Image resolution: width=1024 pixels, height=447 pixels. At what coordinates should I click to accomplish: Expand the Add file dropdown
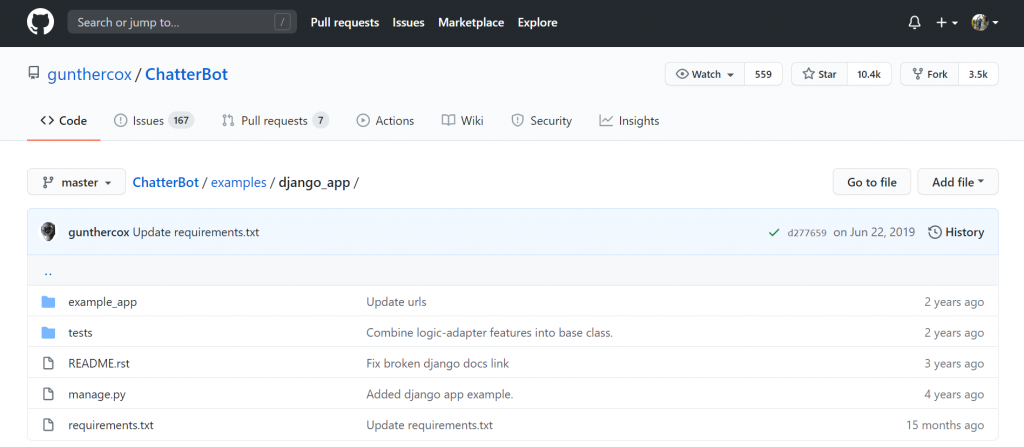tap(958, 182)
